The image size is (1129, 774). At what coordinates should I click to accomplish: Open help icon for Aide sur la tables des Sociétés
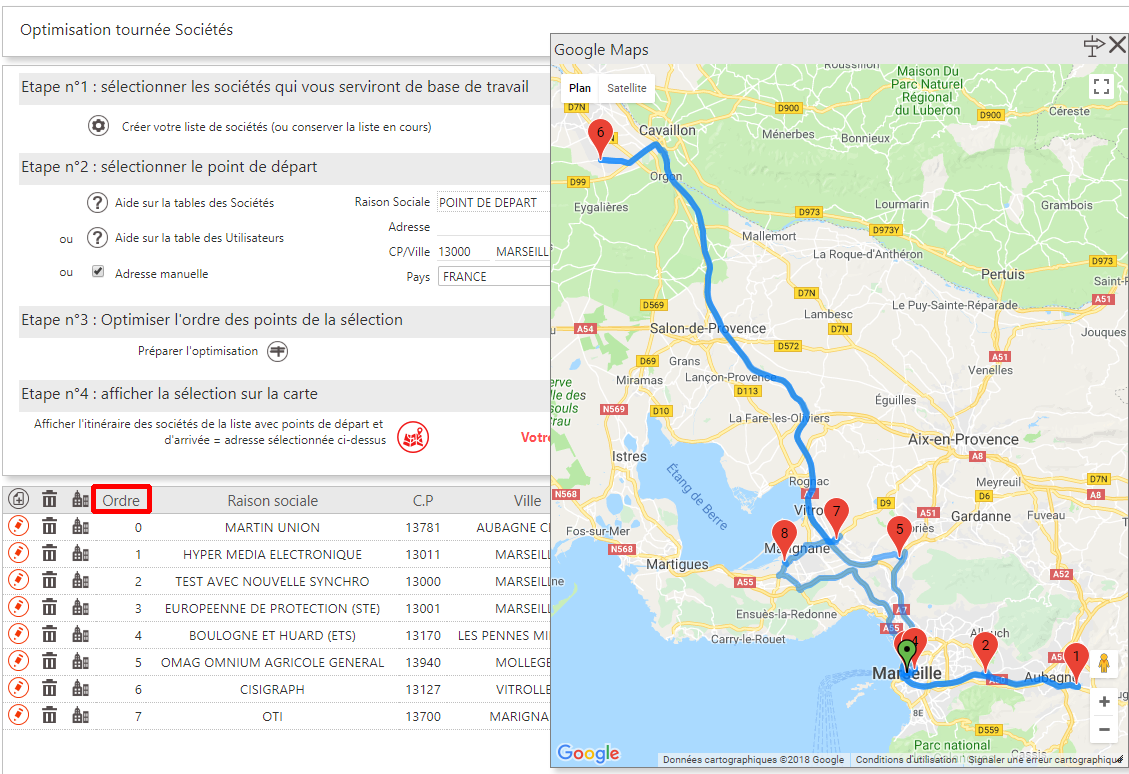pyautogui.click(x=97, y=202)
